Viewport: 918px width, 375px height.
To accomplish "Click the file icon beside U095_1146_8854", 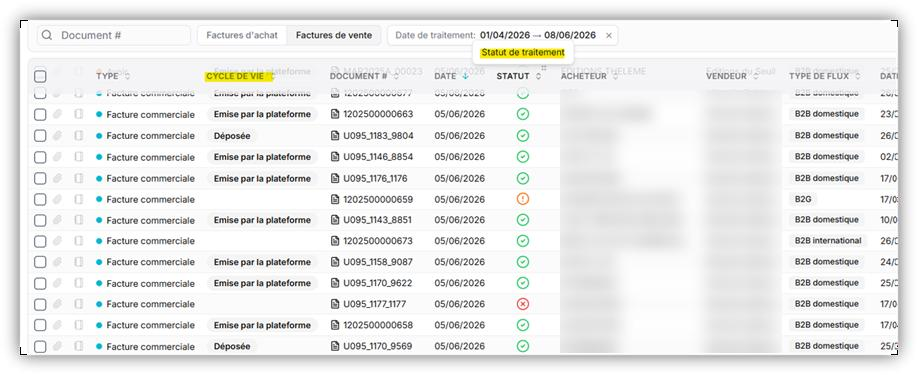I will (x=335, y=157).
